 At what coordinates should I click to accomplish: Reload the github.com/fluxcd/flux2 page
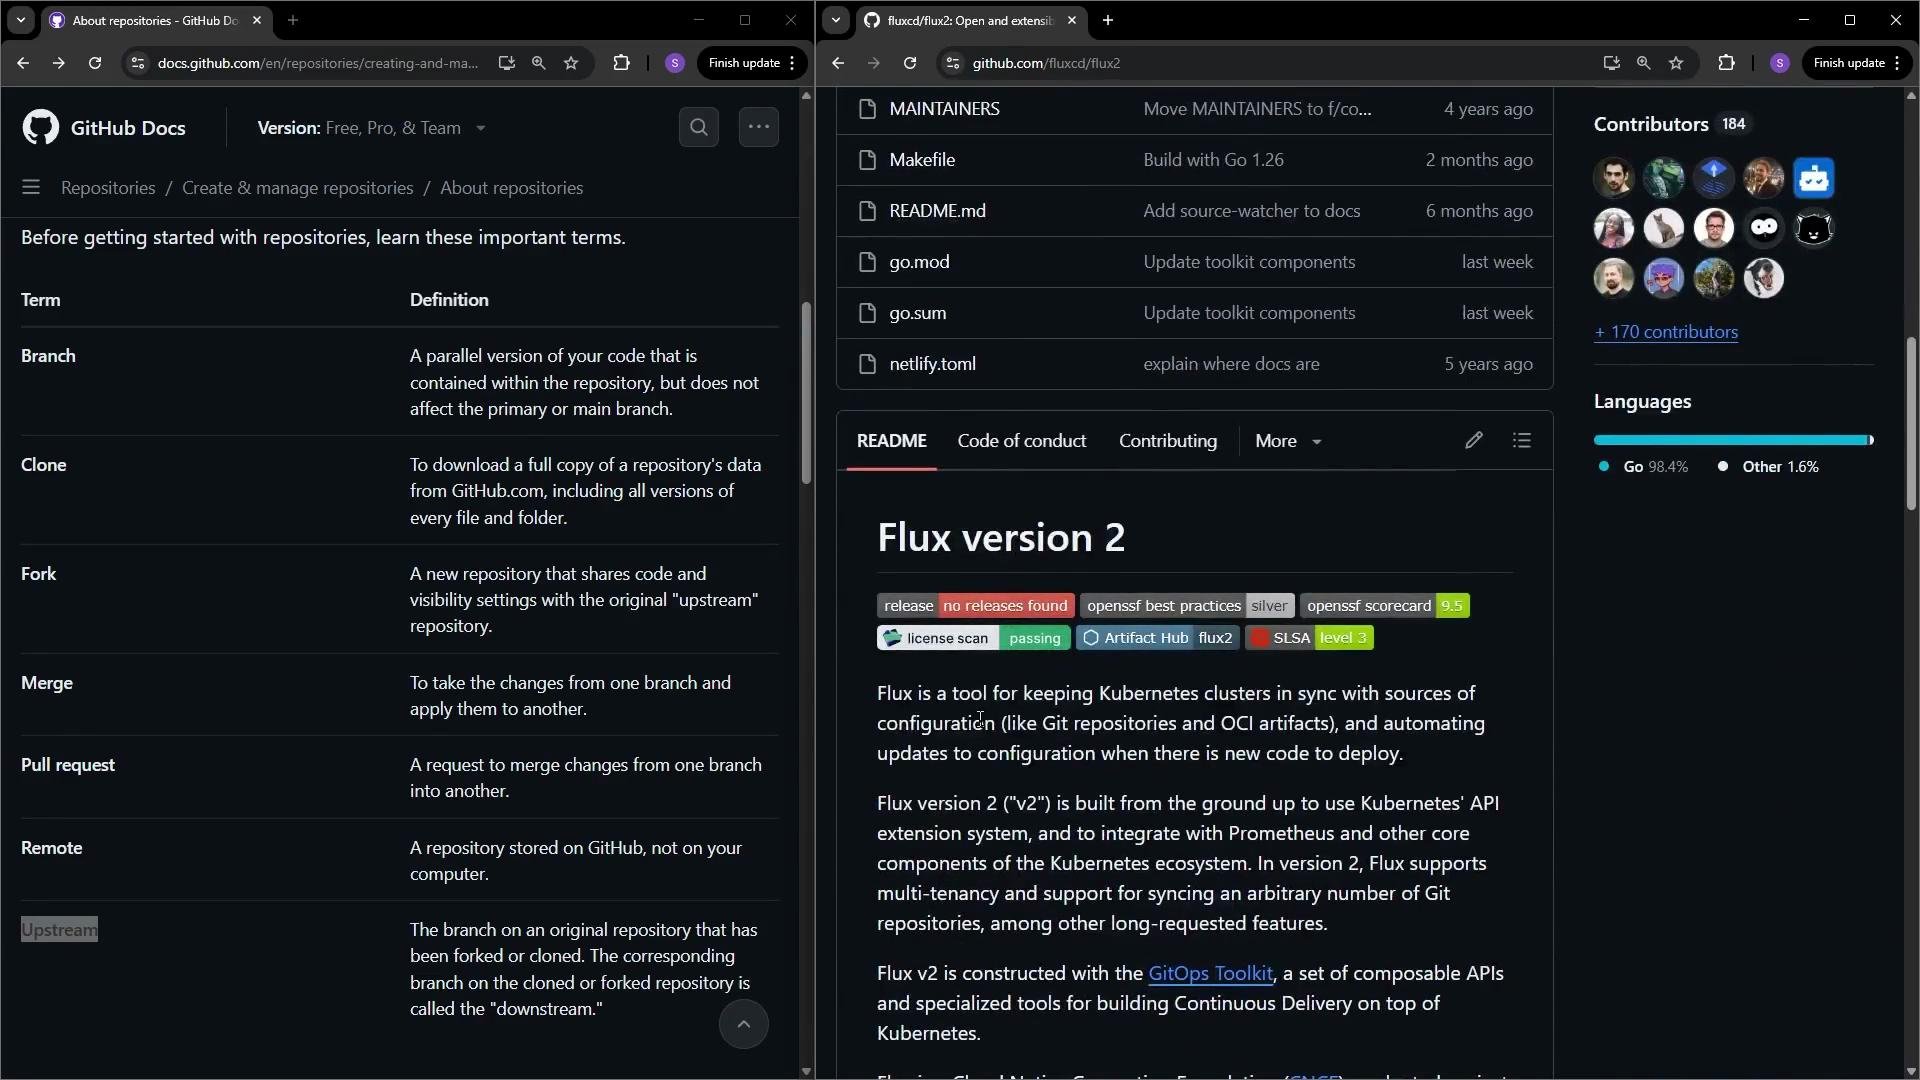(x=910, y=63)
